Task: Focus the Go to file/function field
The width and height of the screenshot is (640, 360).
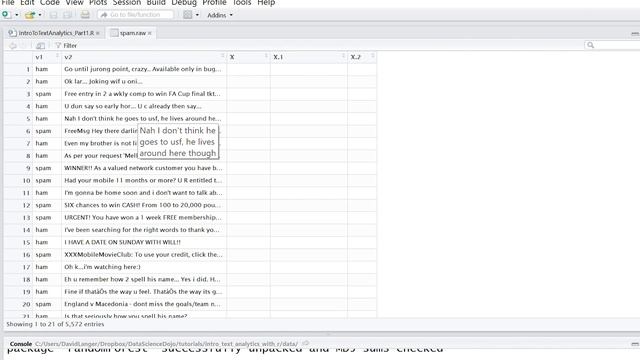Action: coord(136,15)
